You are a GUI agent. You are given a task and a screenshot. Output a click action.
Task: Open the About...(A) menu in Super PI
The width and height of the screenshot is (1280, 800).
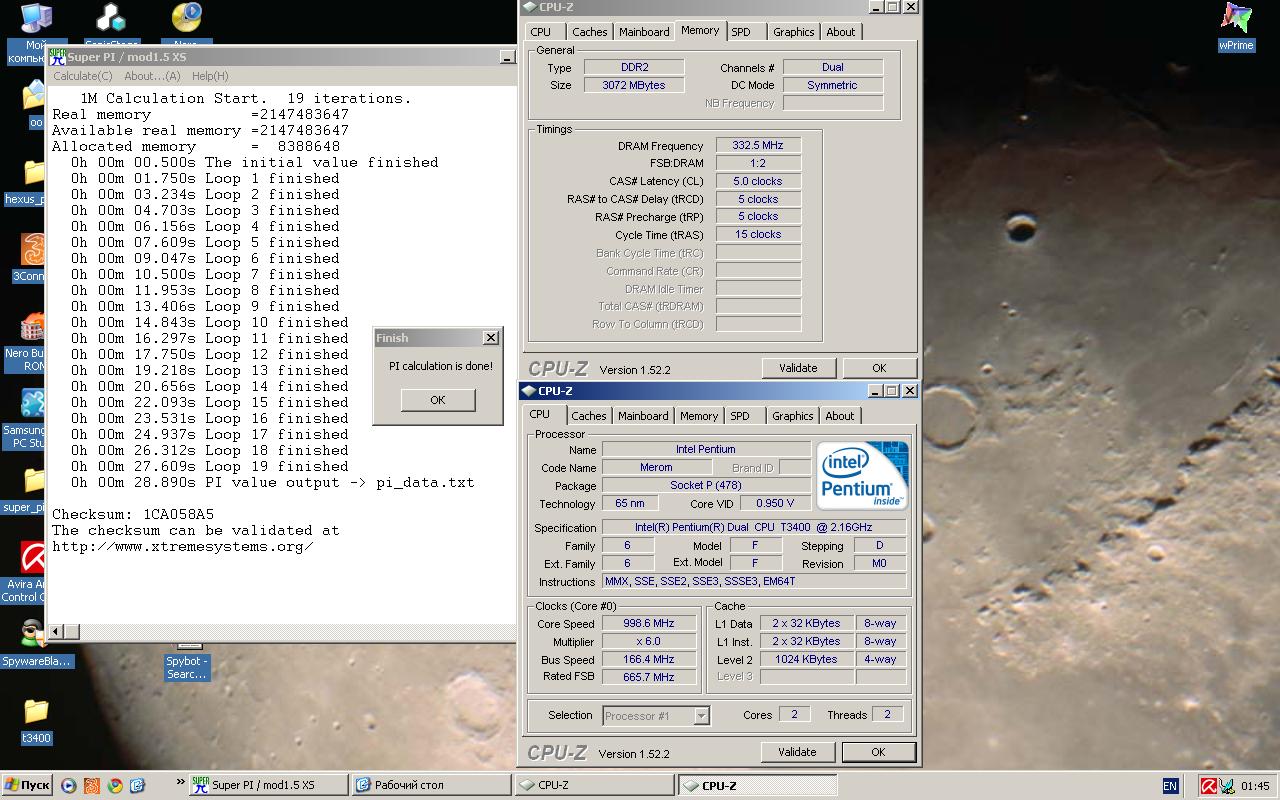point(152,76)
